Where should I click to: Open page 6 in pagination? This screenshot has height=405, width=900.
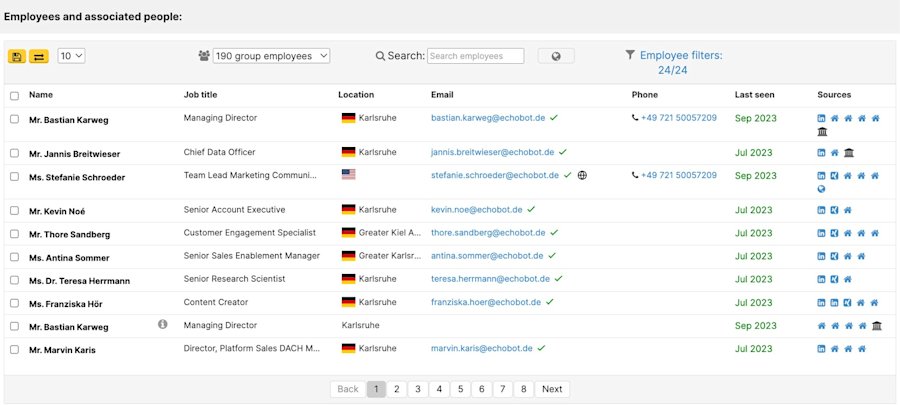click(x=481, y=389)
